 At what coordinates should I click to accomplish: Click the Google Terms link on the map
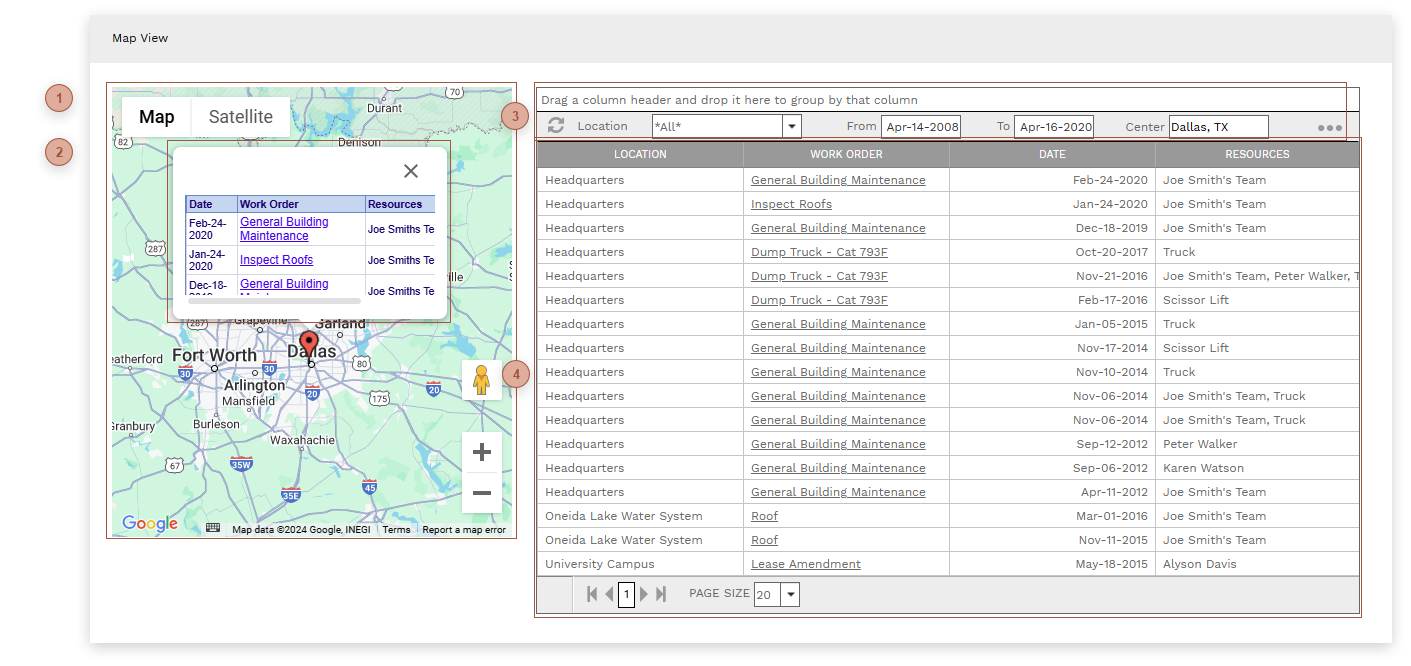396,530
